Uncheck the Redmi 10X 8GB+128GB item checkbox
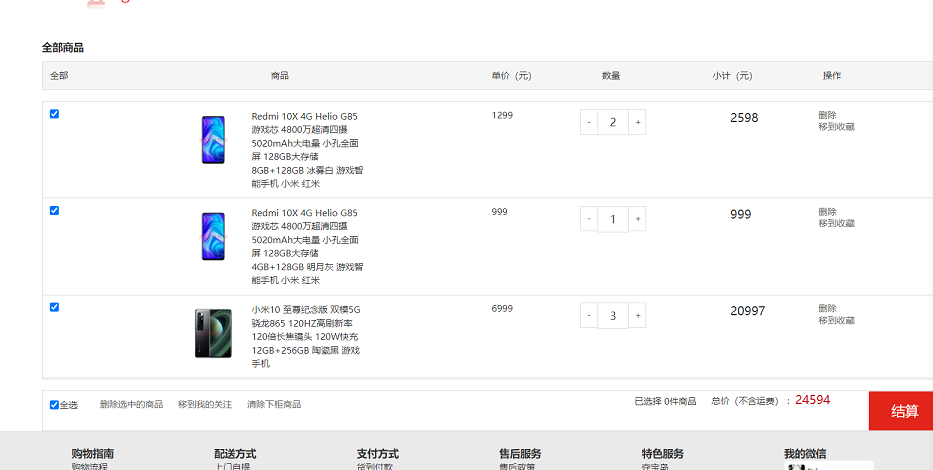933x470 pixels. tap(54, 114)
